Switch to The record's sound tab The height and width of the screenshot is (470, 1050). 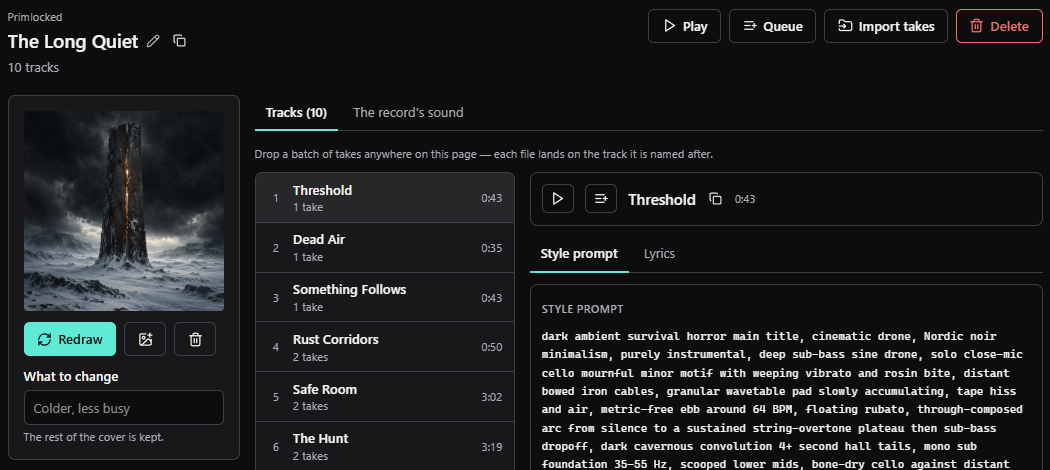tap(408, 112)
